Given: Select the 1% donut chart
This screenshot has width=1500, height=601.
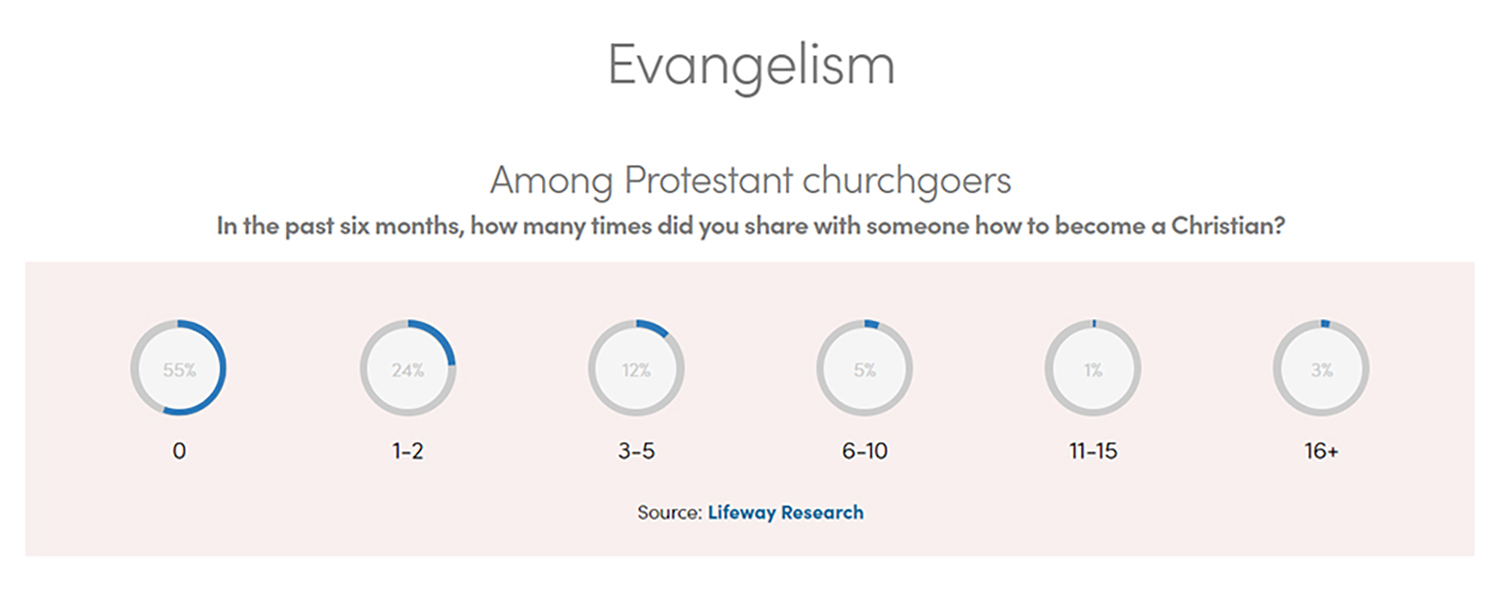Looking at the screenshot, I should coord(1093,368).
